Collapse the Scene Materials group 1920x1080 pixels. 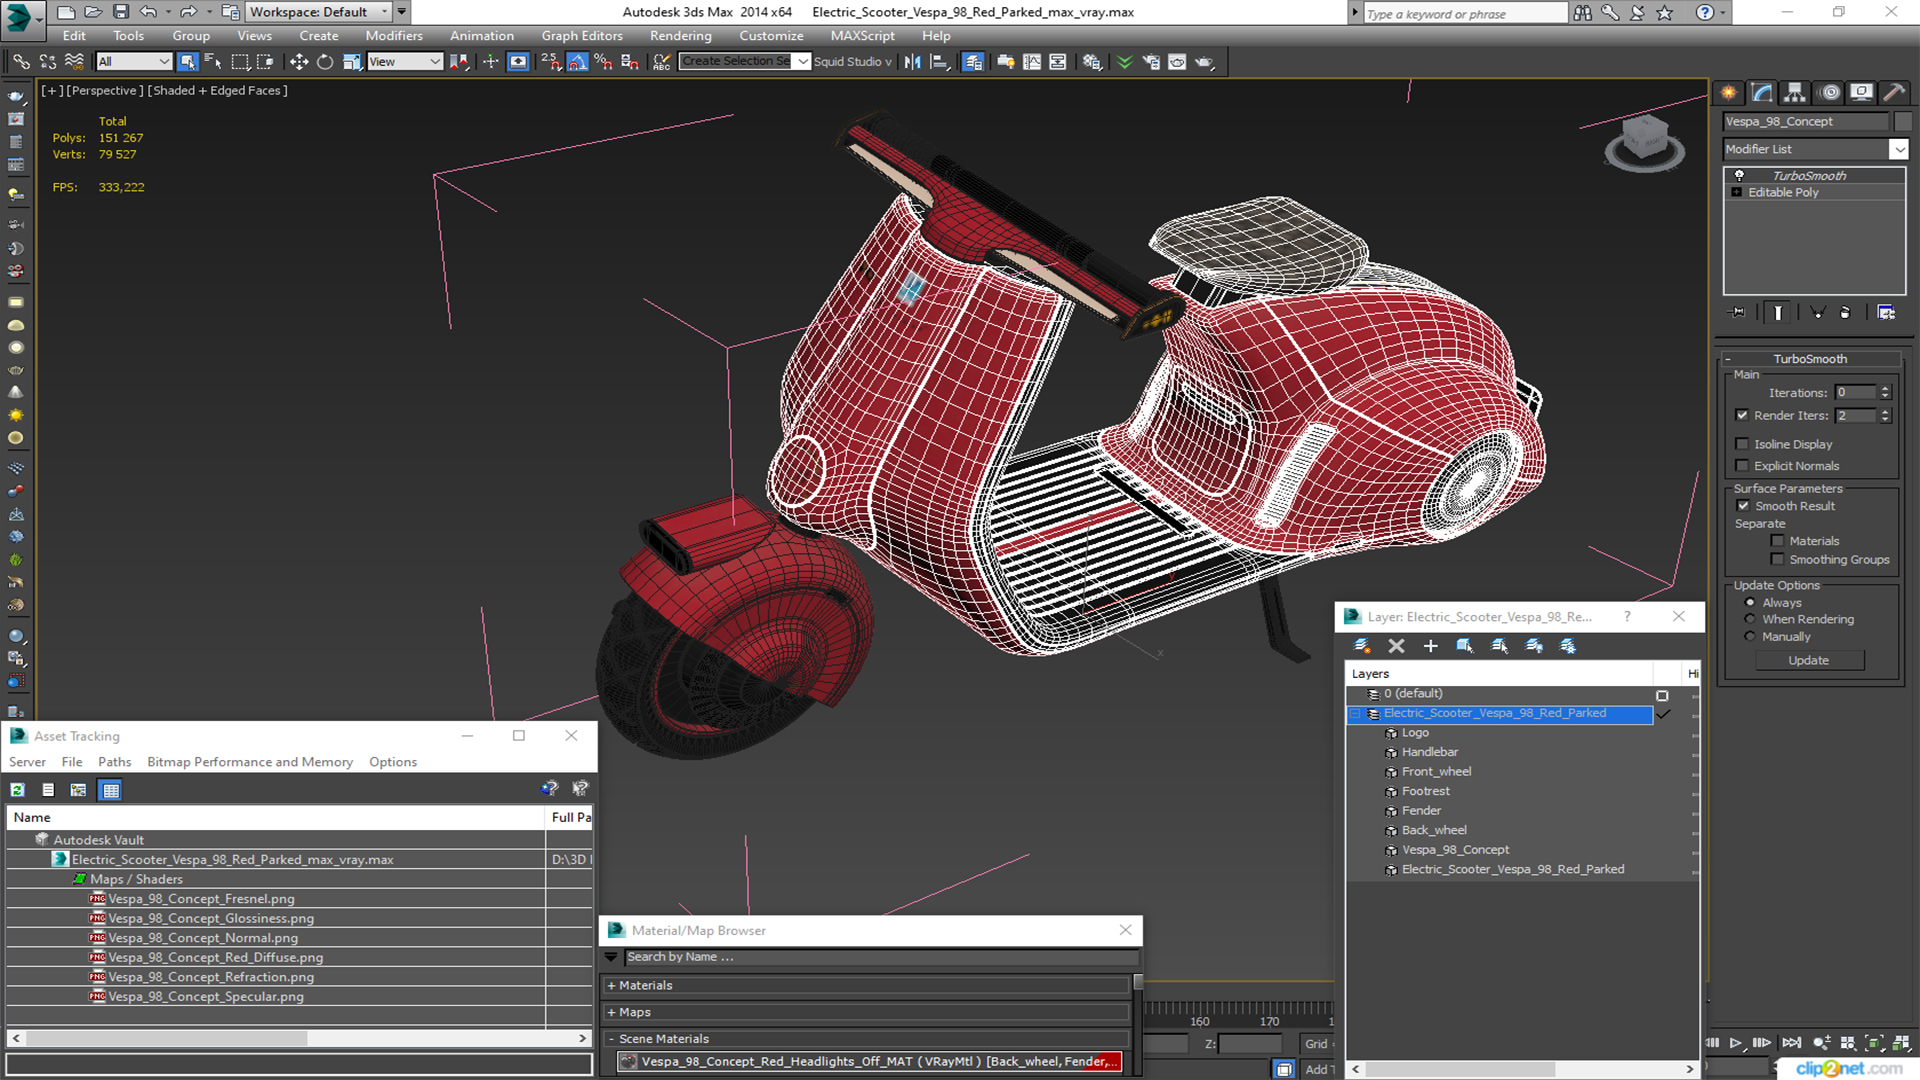tap(611, 1039)
